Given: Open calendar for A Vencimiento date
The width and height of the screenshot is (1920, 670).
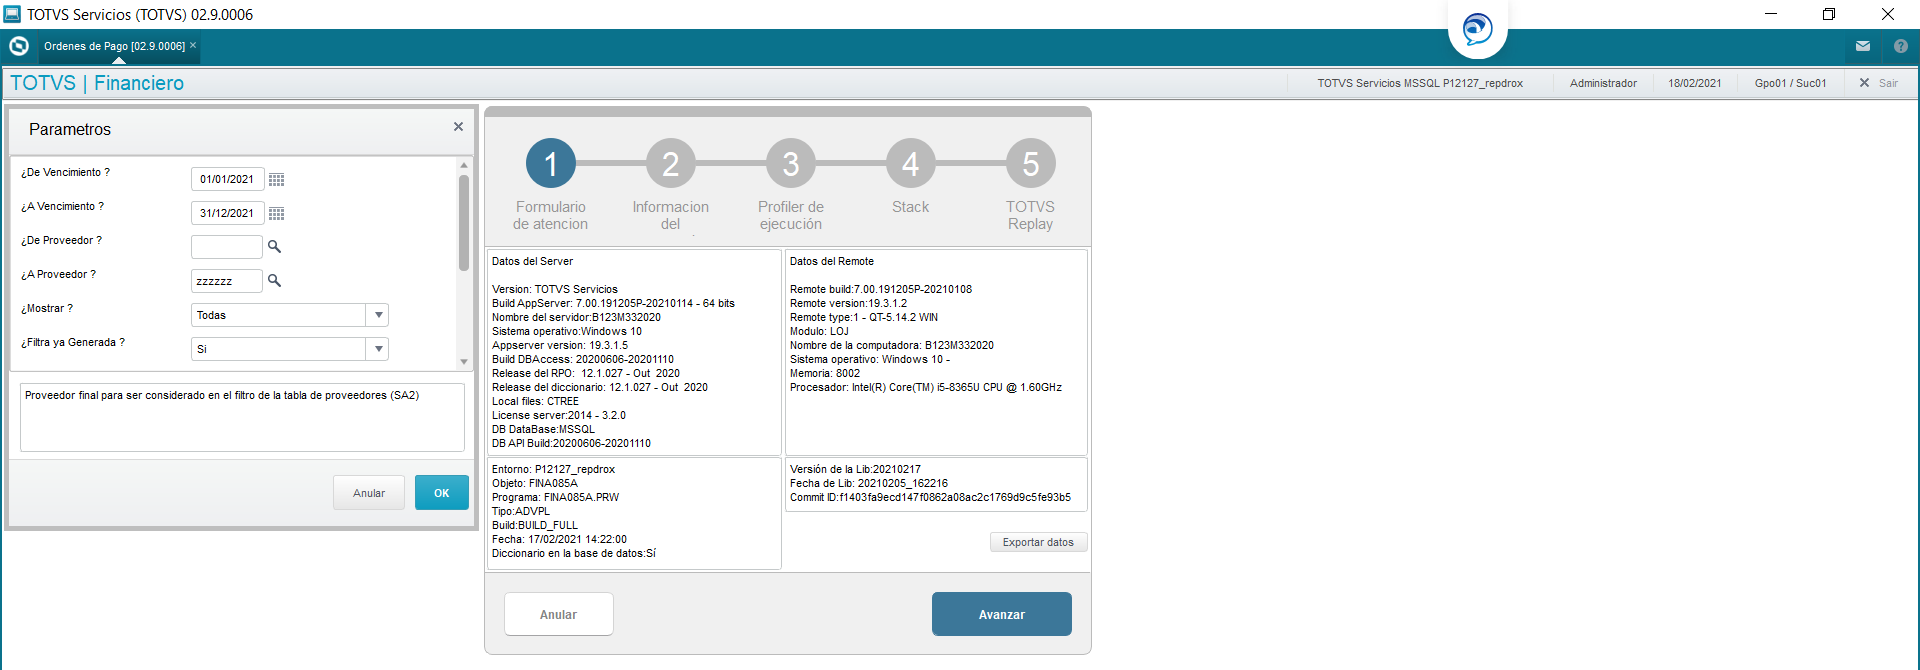Looking at the screenshot, I should click(277, 214).
